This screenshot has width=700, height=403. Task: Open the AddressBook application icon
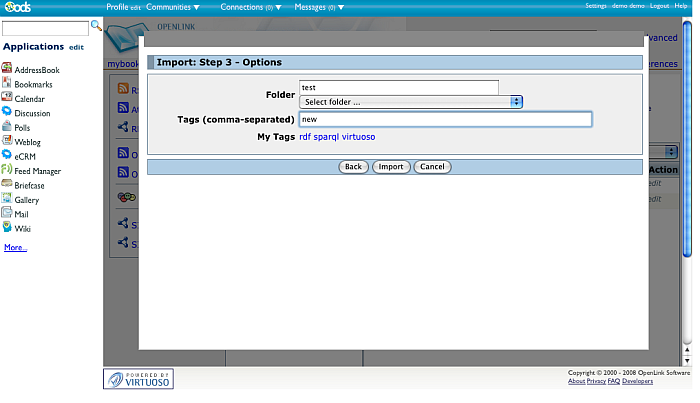[7, 69]
